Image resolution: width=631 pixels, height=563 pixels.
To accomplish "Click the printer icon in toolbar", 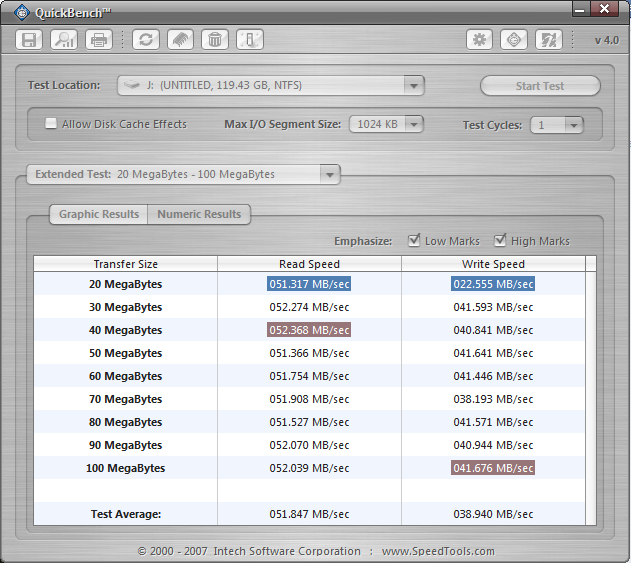I will click(x=98, y=40).
